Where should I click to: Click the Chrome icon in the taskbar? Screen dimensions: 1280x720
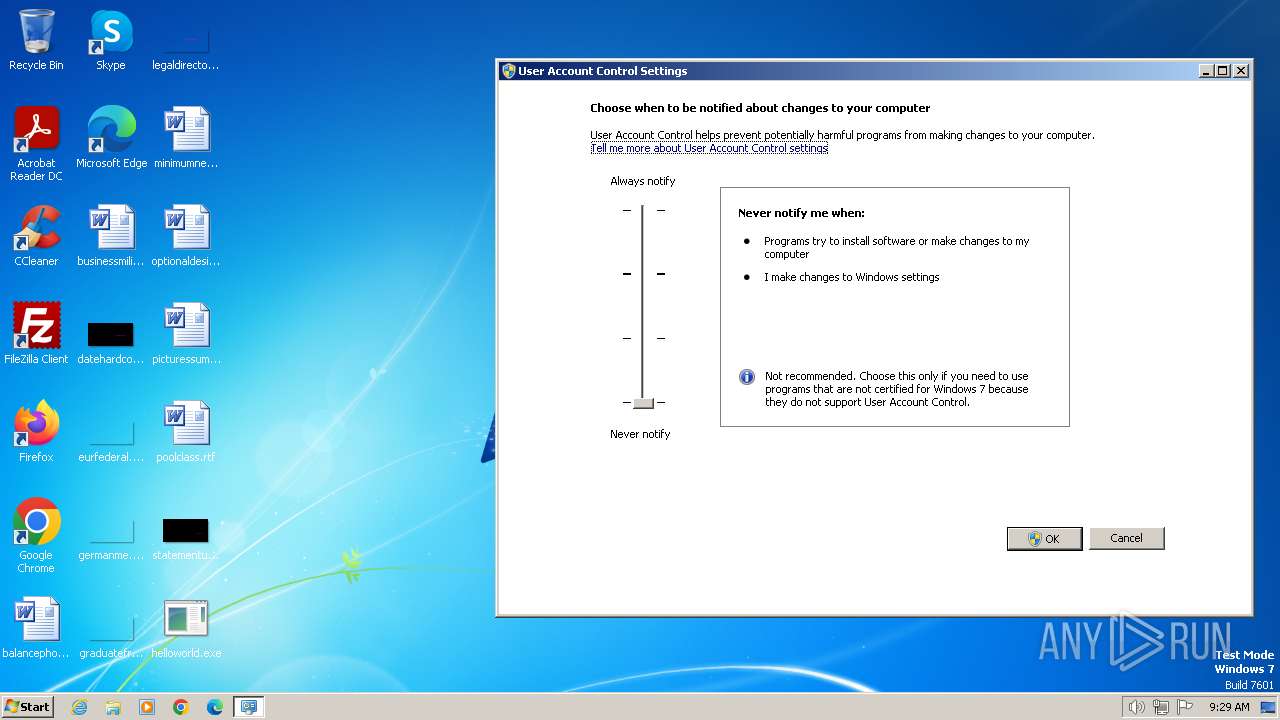click(181, 707)
